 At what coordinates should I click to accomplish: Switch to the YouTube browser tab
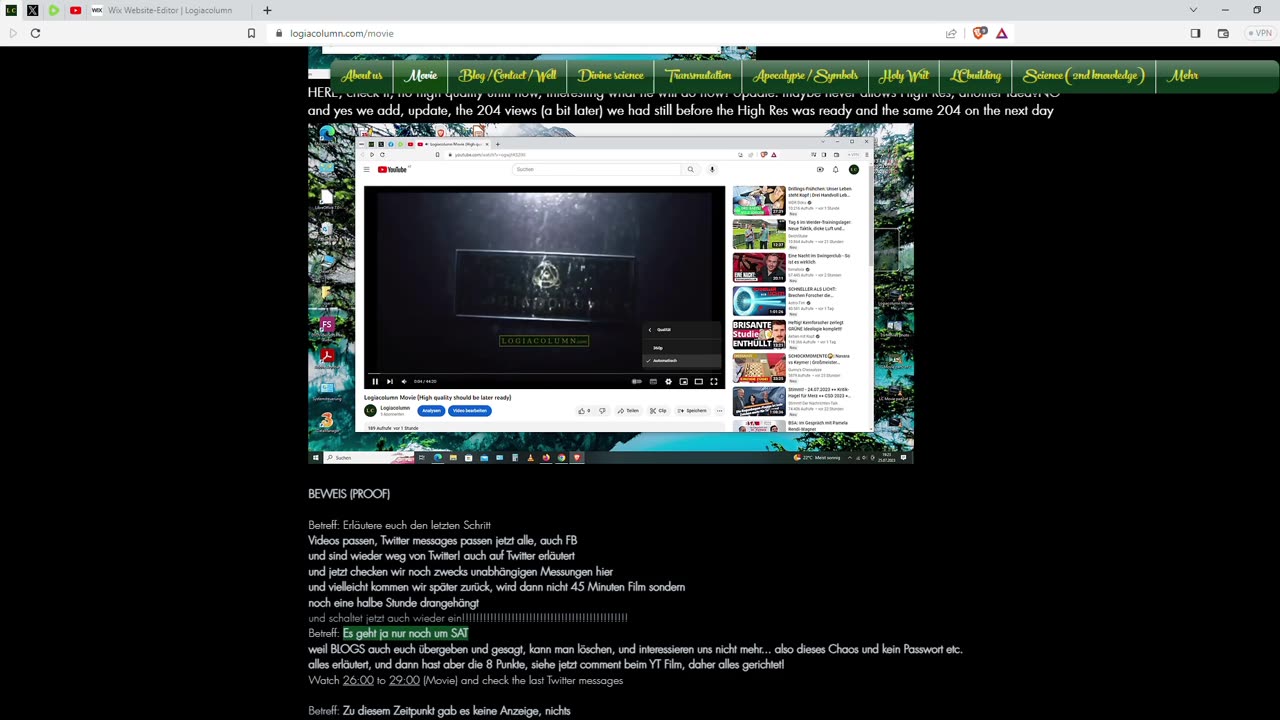click(x=75, y=10)
